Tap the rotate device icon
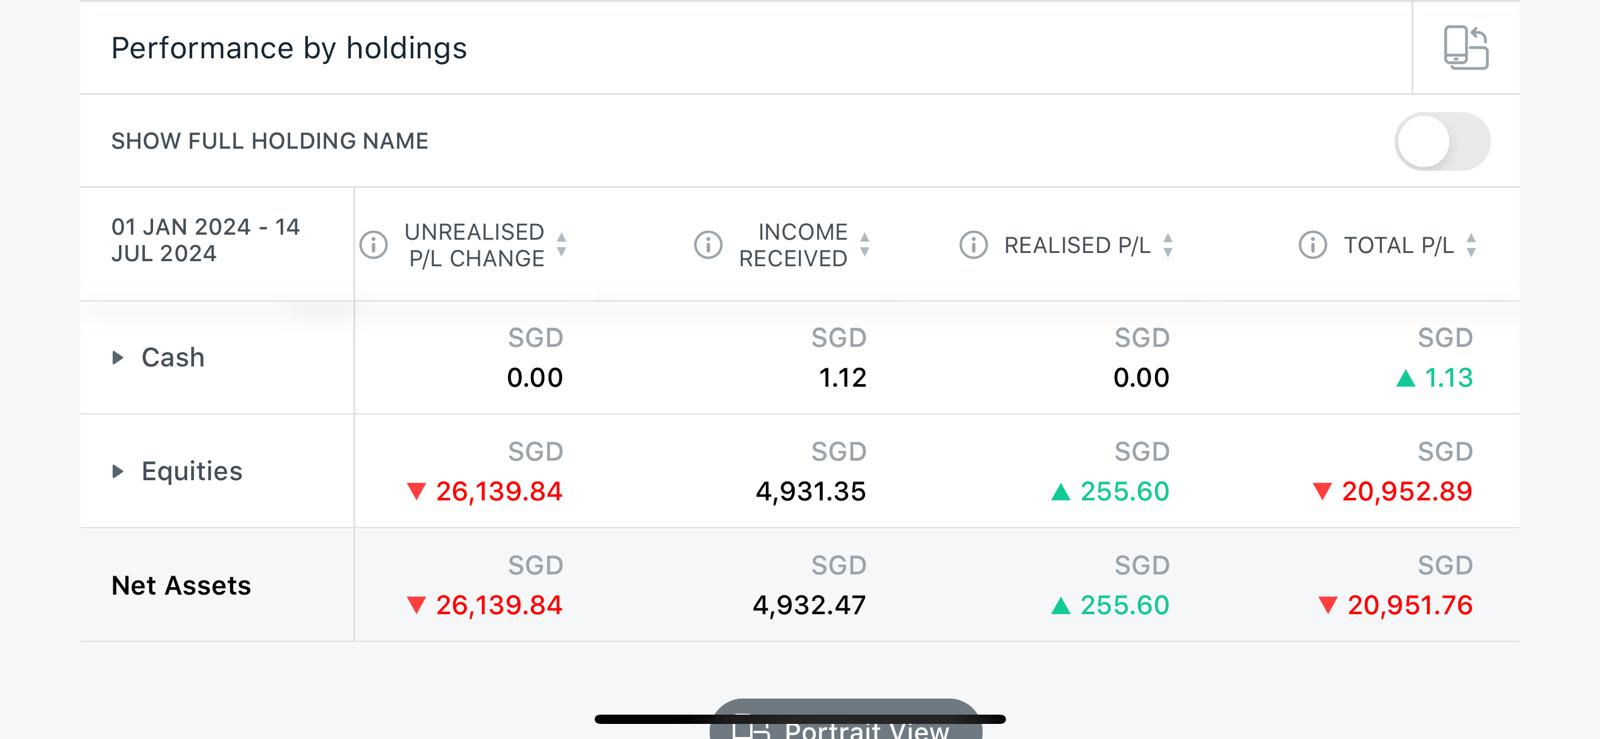1600x739 pixels. pyautogui.click(x=1466, y=48)
